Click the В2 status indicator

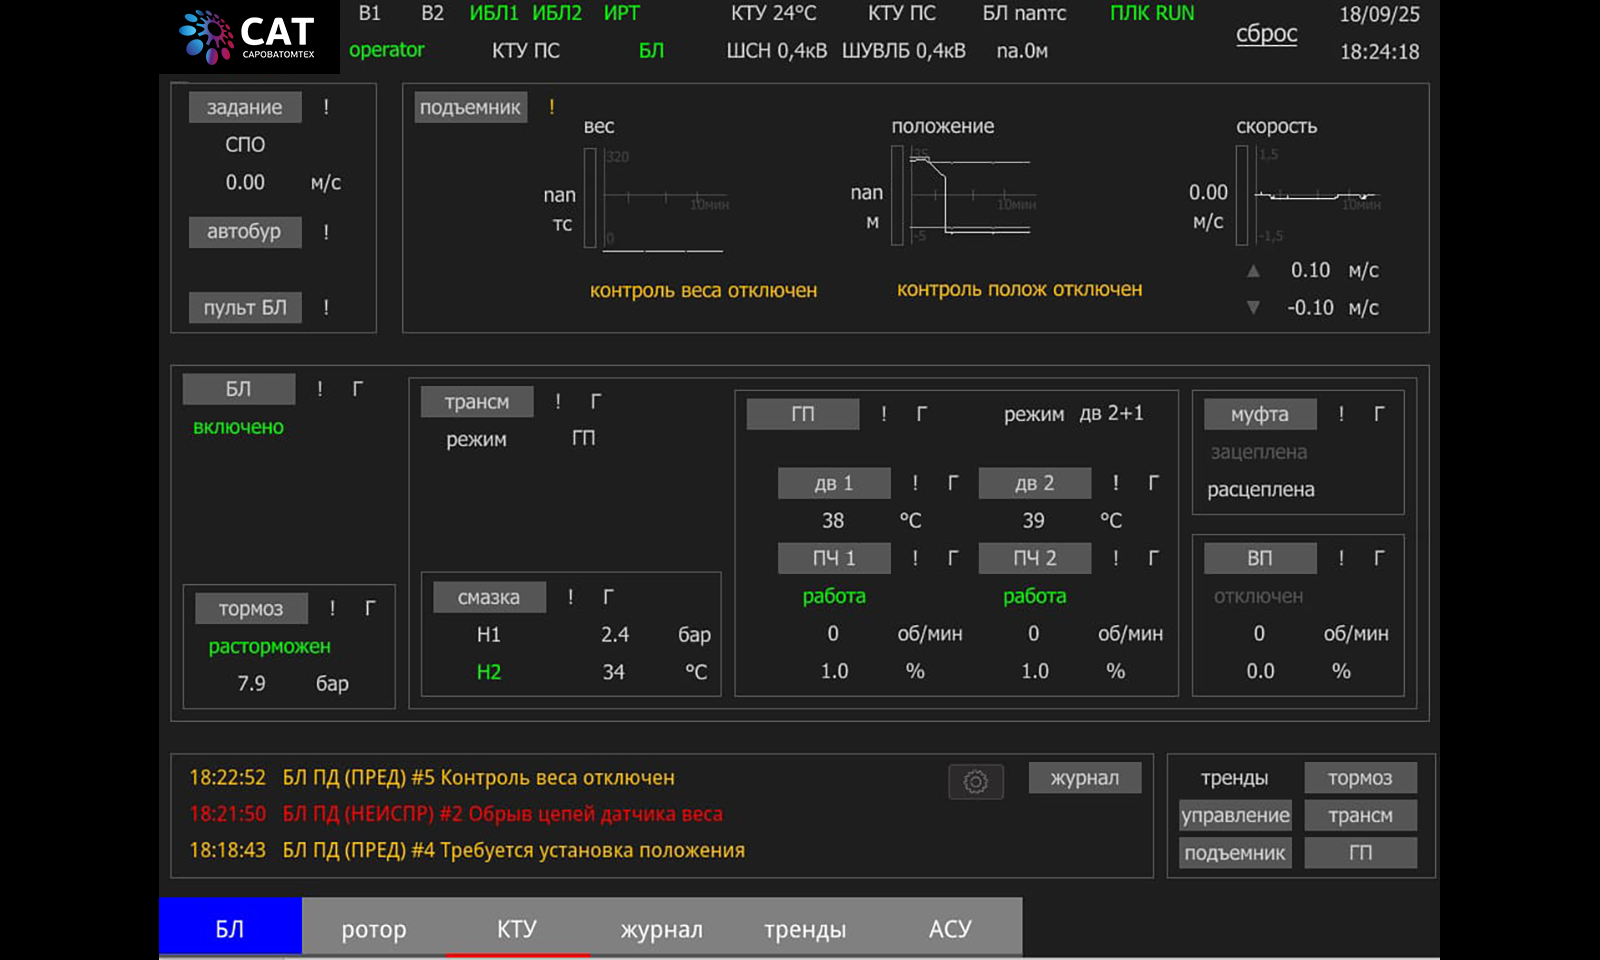point(432,13)
